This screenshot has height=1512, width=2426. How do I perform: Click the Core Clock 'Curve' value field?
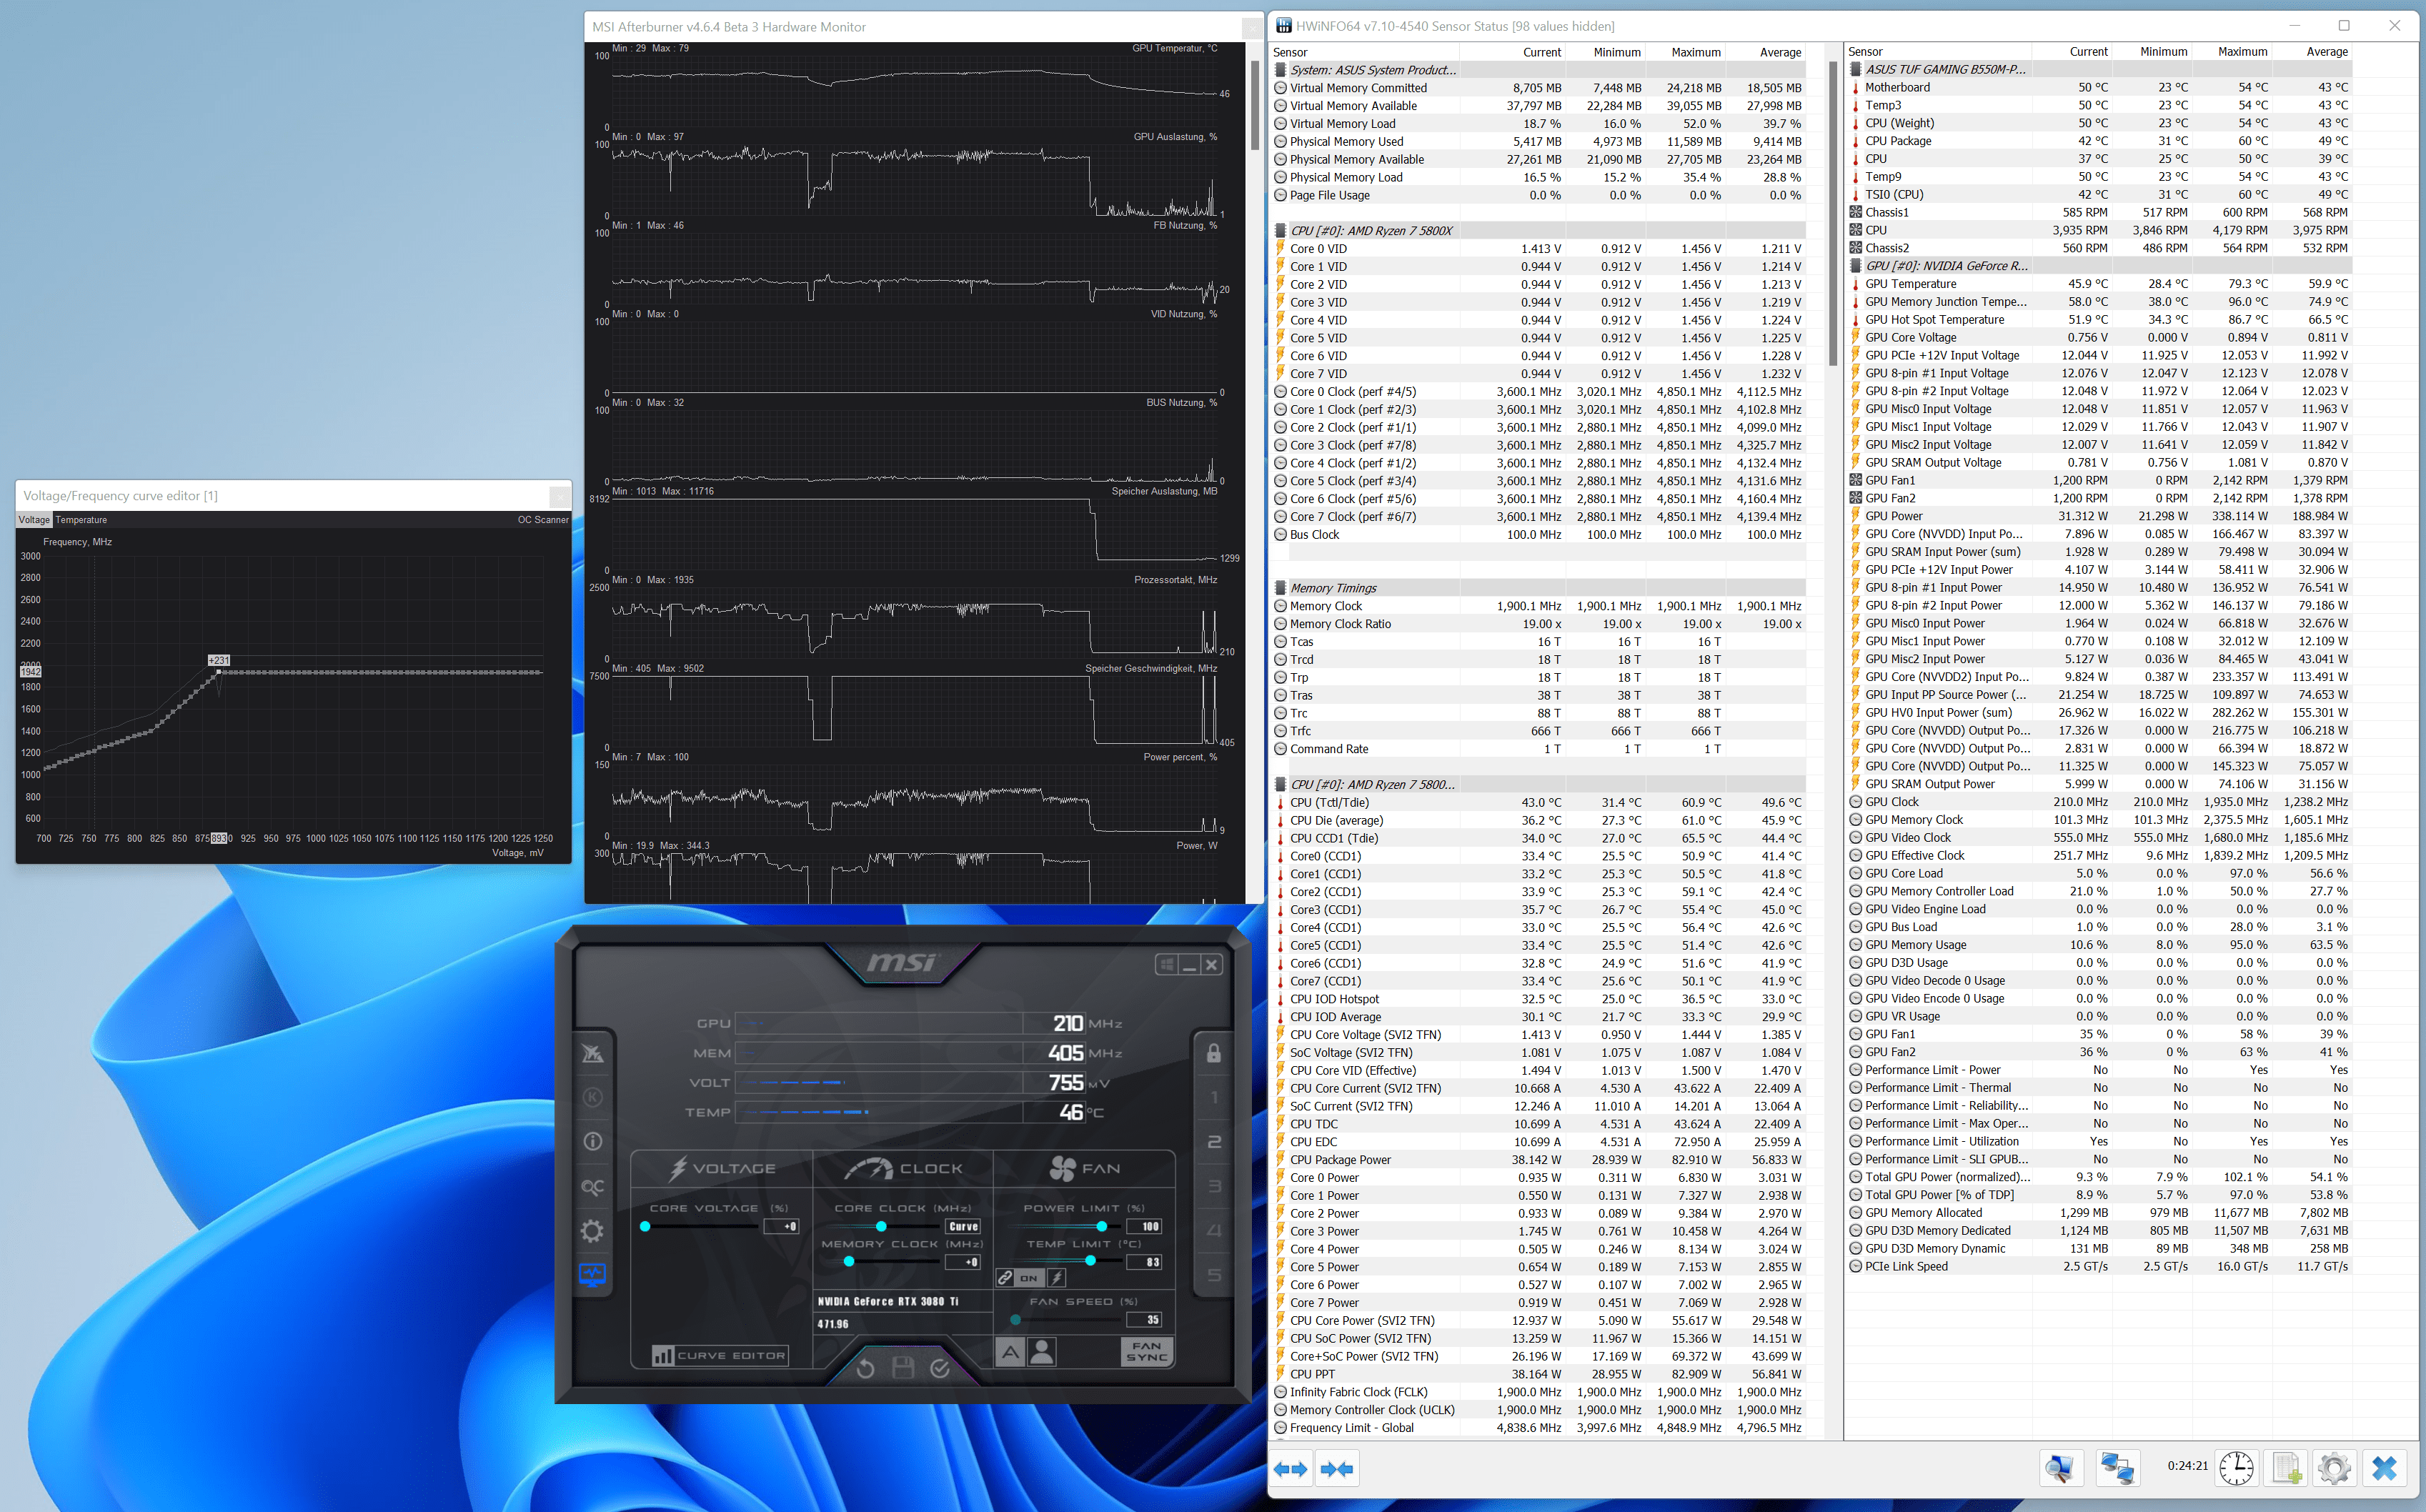click(x=963, y=1226)
